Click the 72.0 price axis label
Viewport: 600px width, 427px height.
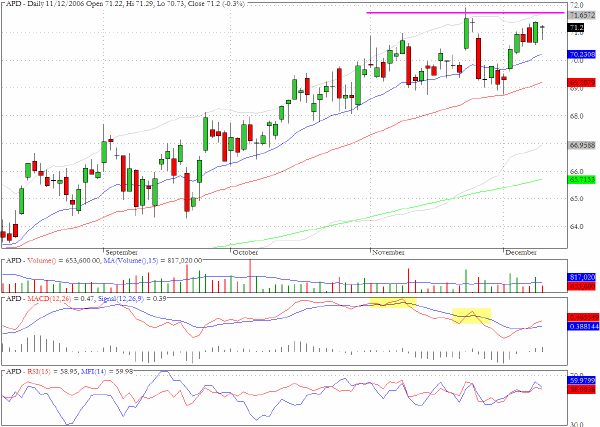(576, 5)
